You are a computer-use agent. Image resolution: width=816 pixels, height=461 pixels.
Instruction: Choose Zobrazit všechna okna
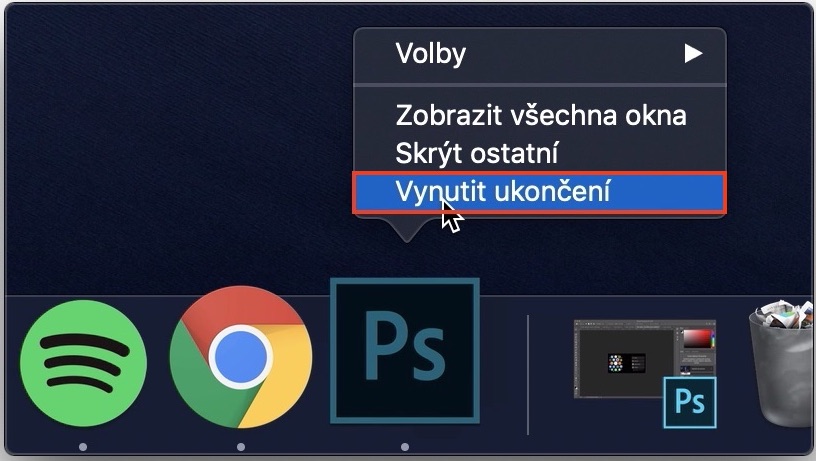(x=540, y=115)
